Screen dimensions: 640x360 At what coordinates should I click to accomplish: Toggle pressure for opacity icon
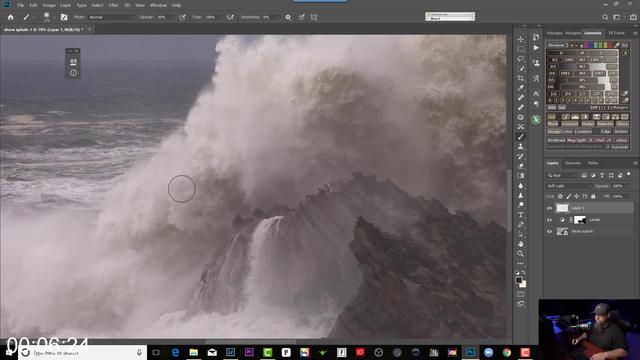pos(182,17)
